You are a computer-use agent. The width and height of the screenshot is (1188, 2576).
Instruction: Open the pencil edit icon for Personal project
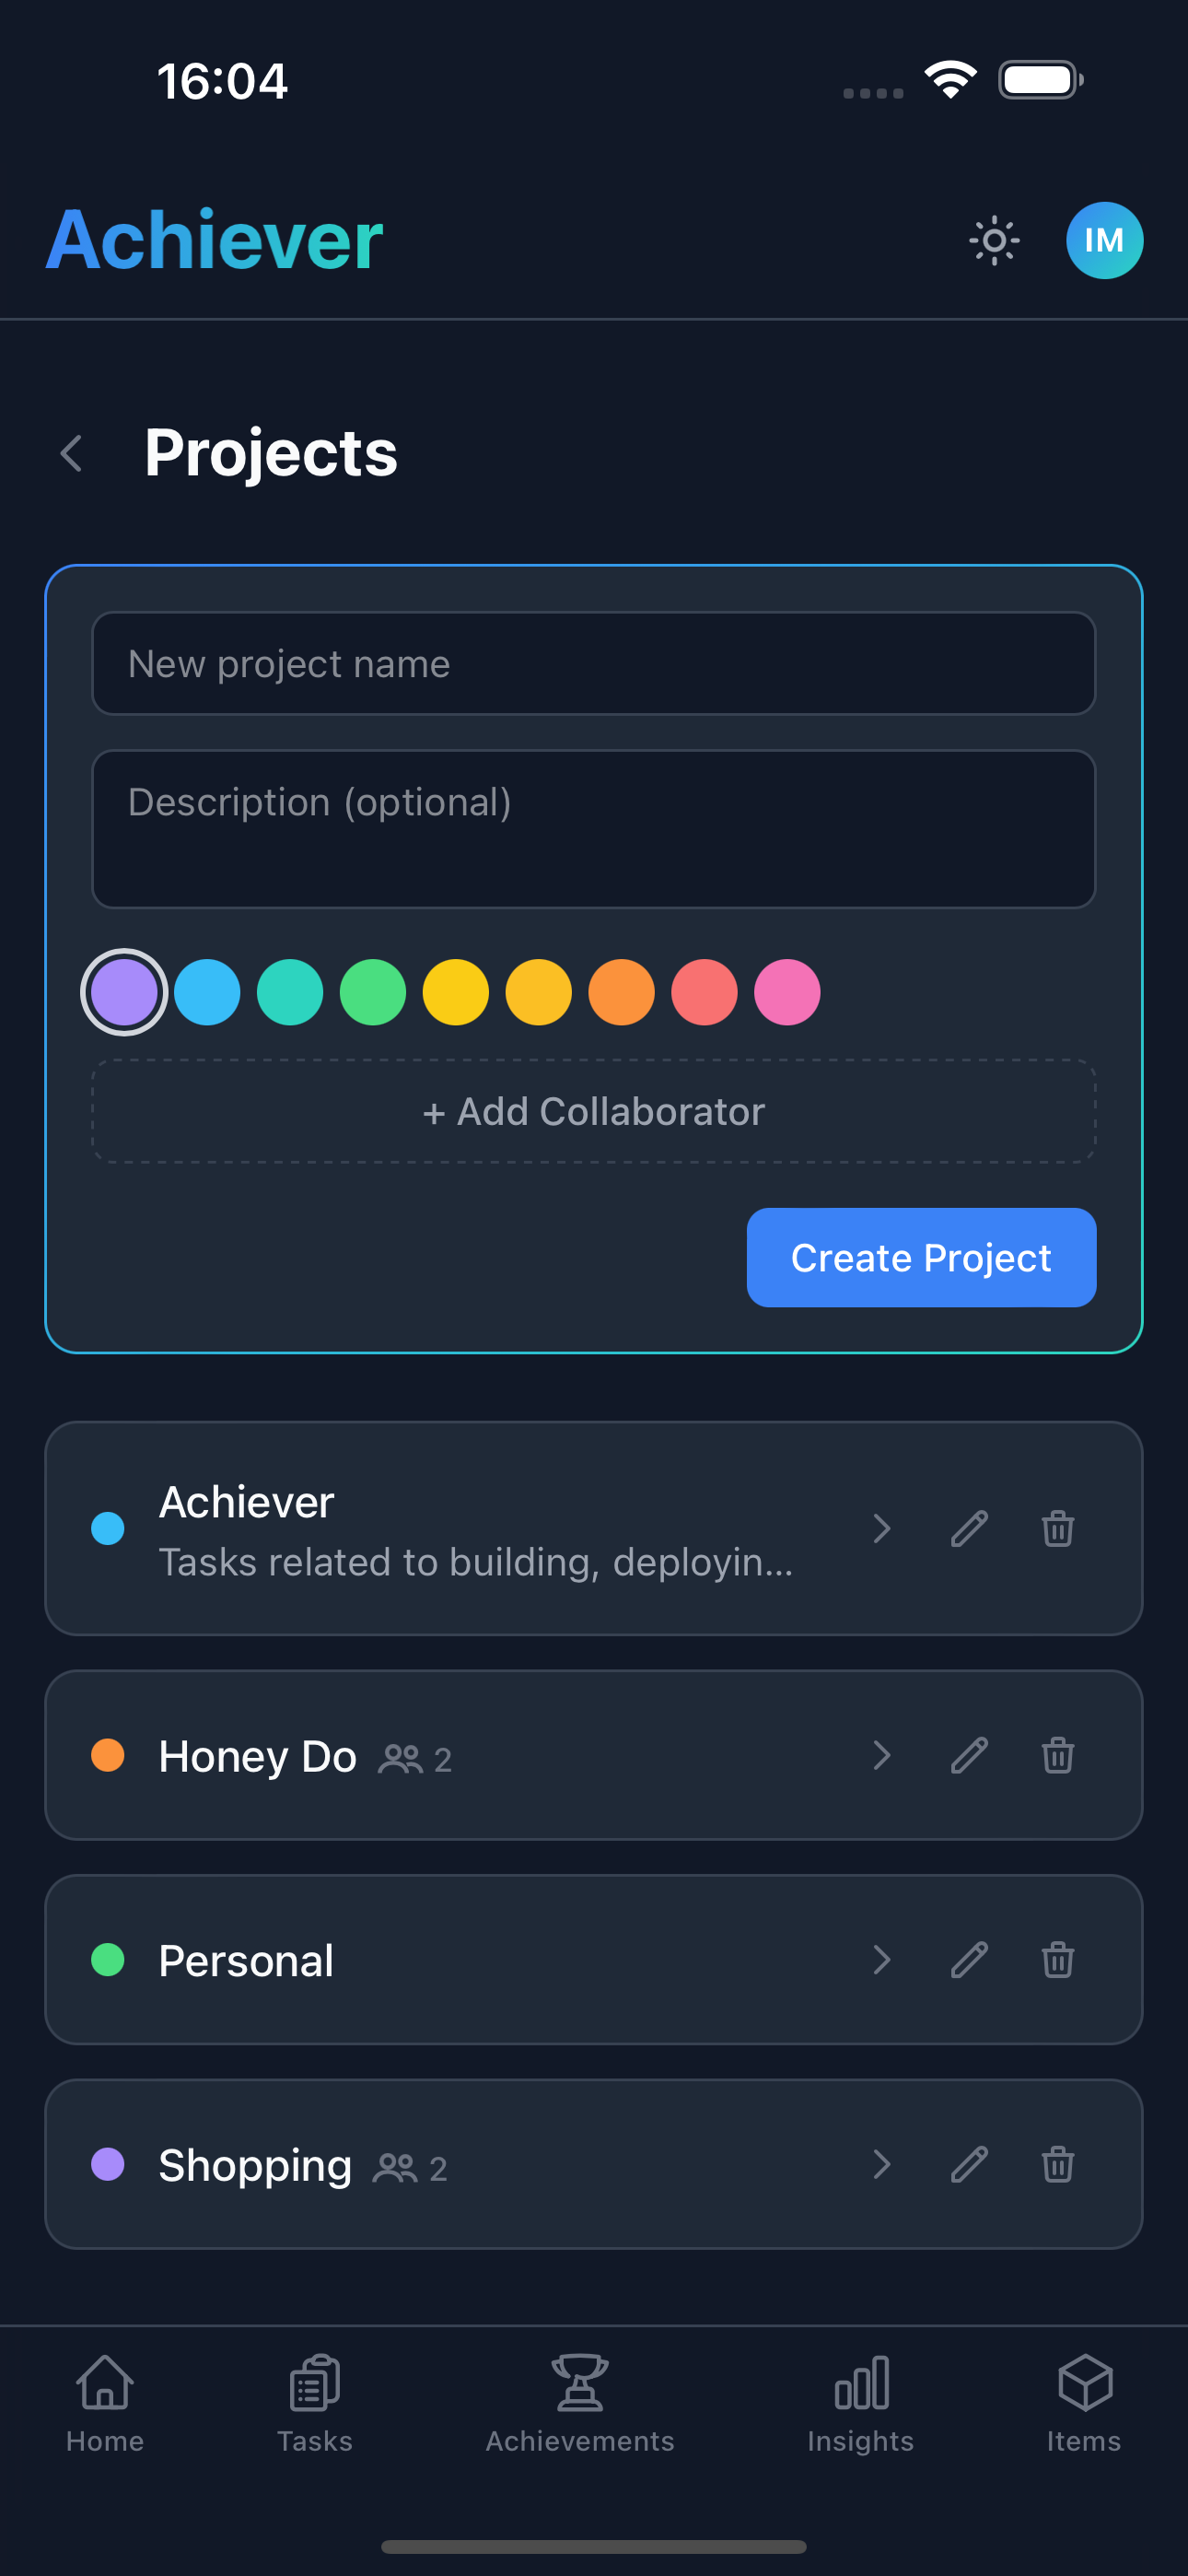(x=969, y=1960)
